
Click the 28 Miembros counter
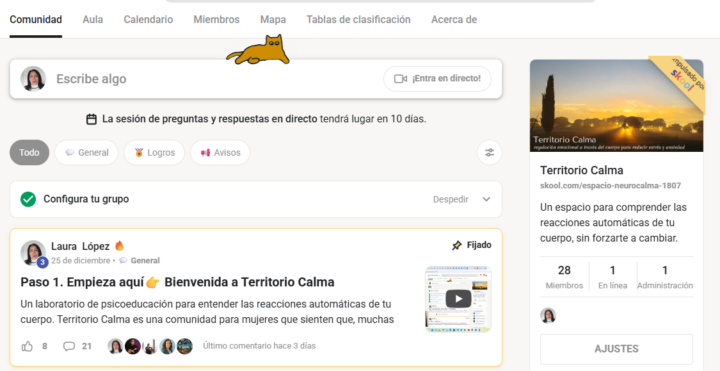coord(564,277)
